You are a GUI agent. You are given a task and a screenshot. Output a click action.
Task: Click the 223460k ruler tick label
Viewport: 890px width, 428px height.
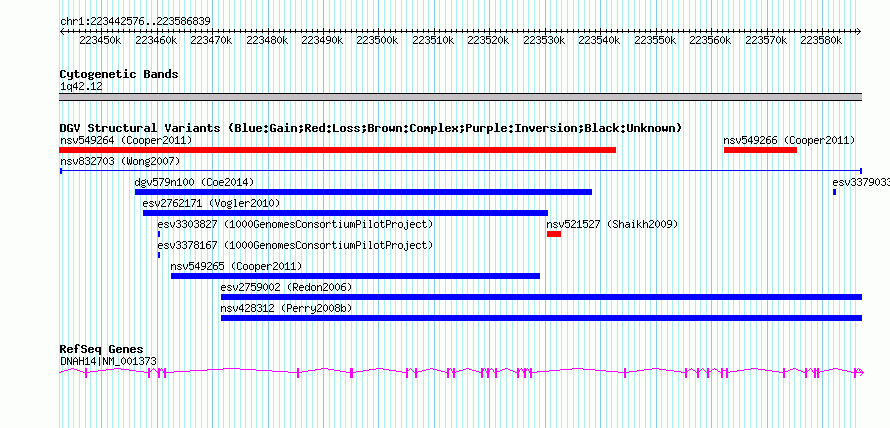click(156, 41)
